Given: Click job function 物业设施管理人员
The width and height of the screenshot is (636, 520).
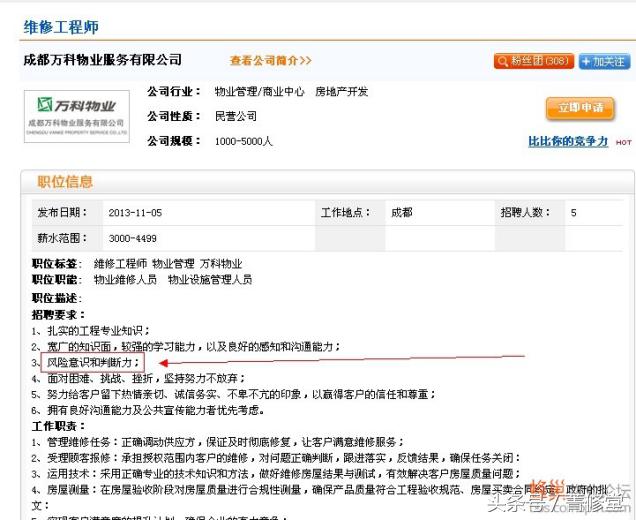Looking at the screenshot, I should pos(210,280).
